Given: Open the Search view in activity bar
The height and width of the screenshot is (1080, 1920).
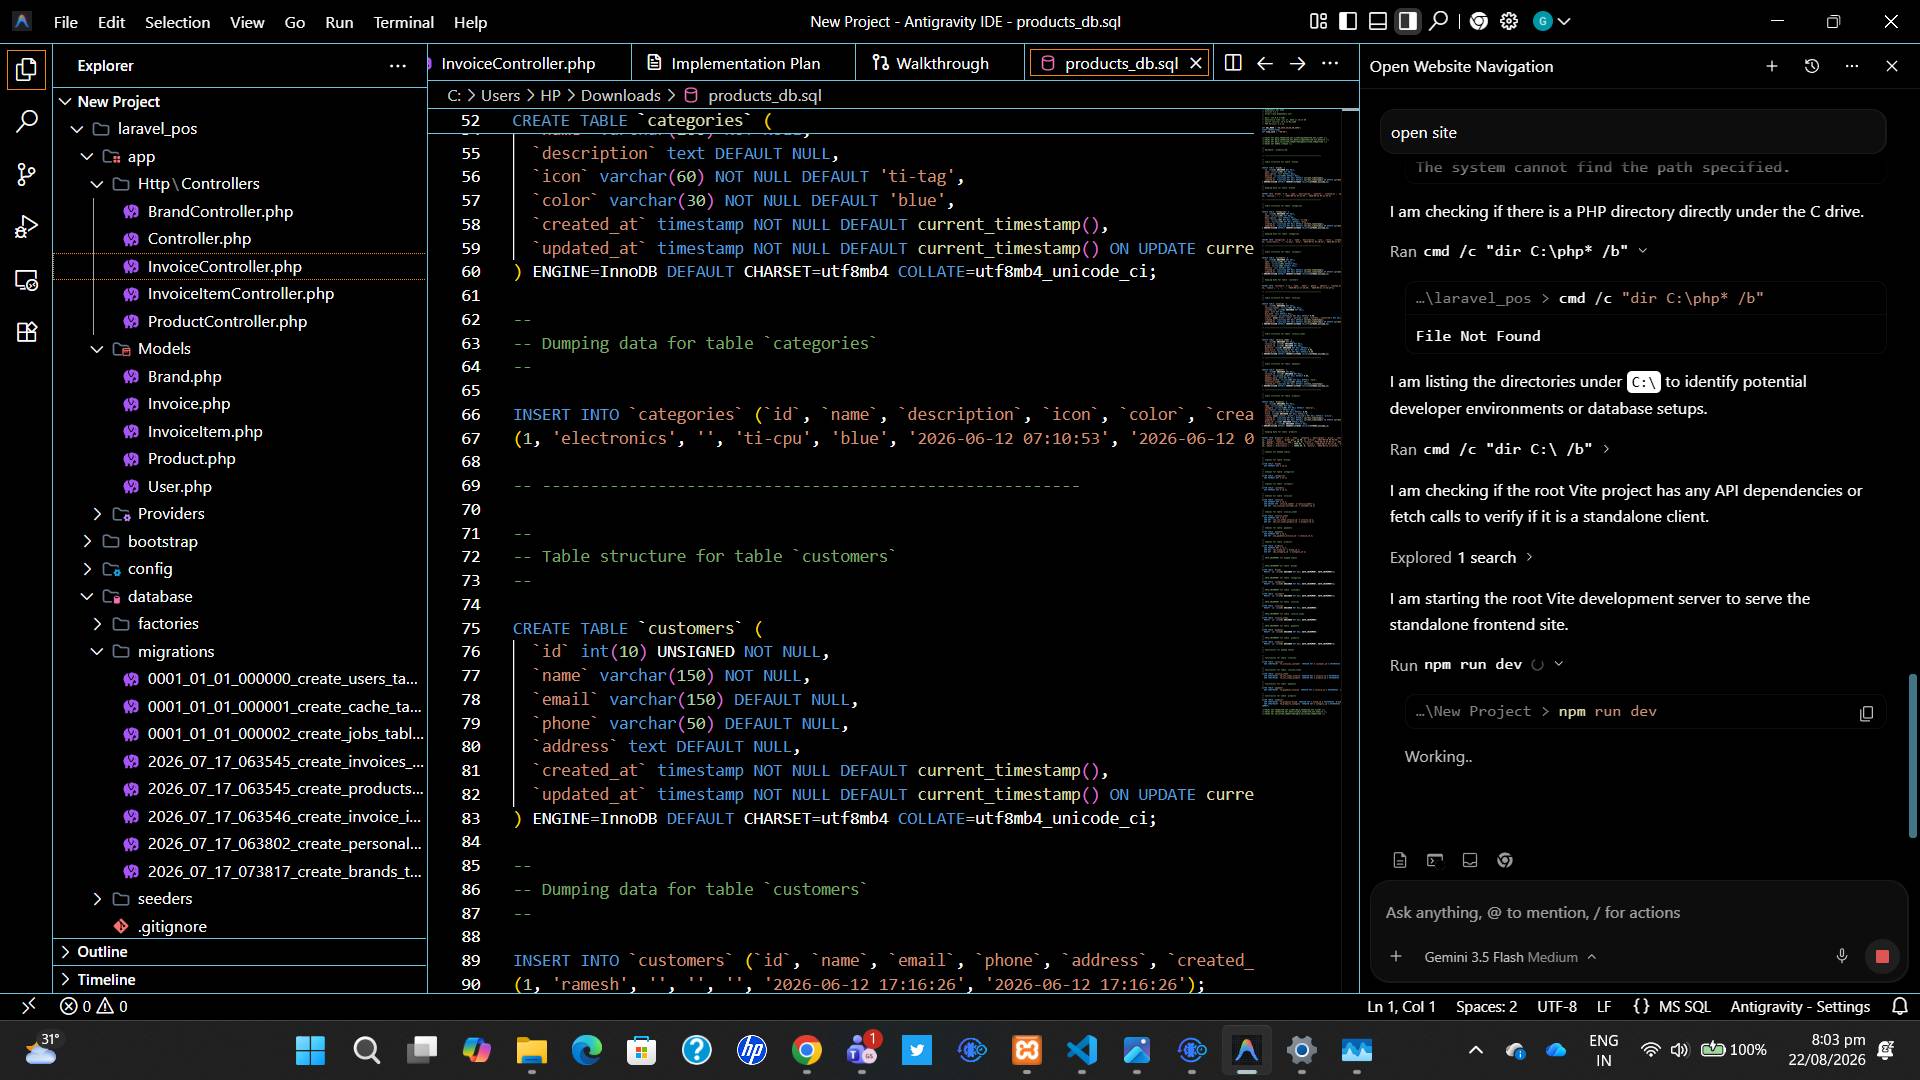Looking at the screenshot, I should click(x=27, y=122).
